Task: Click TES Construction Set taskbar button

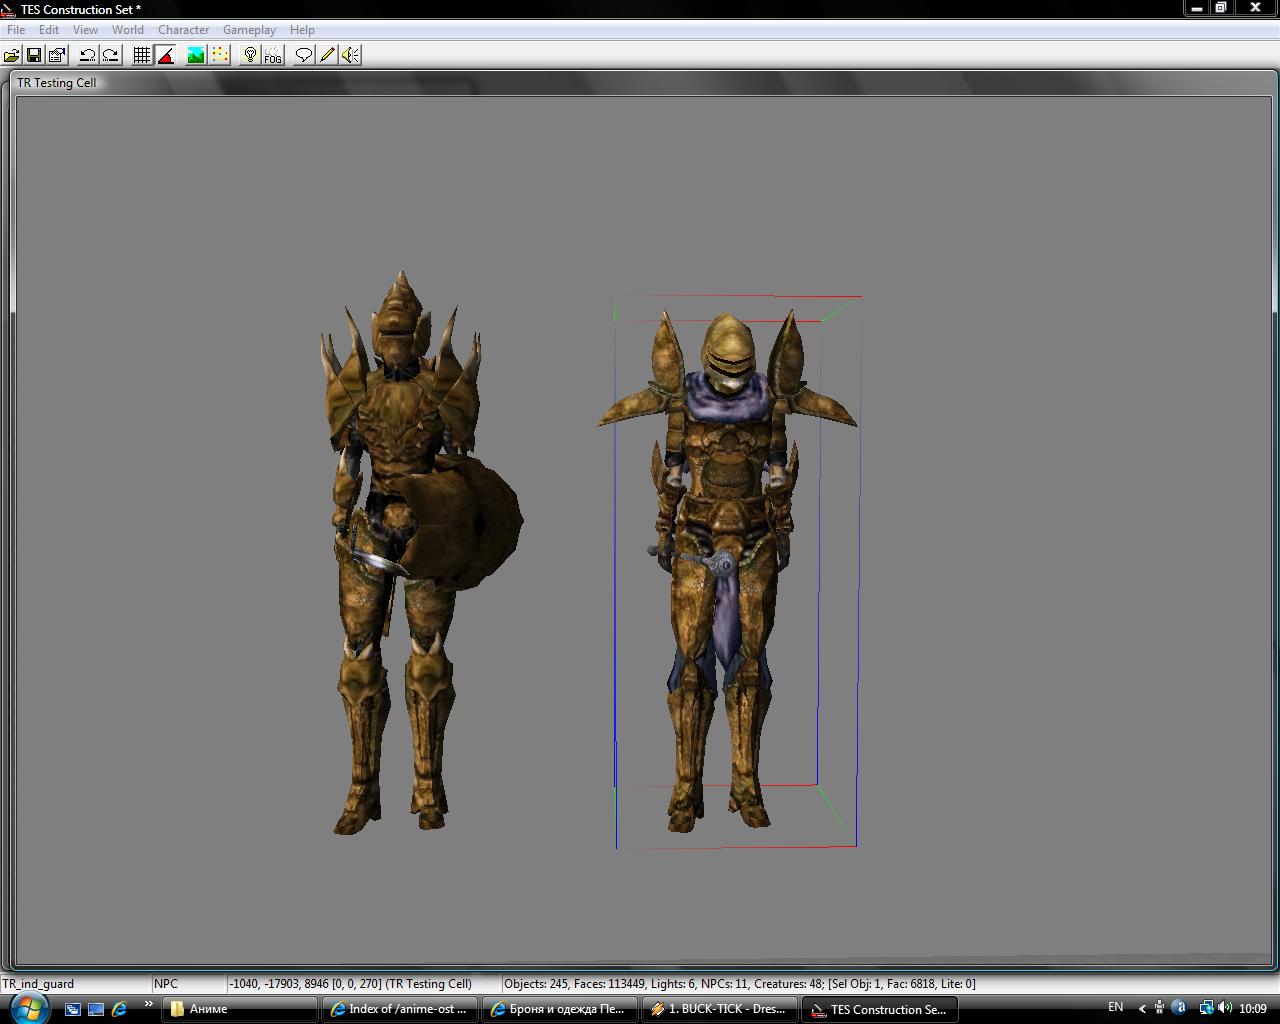Action: (880, 1009)
